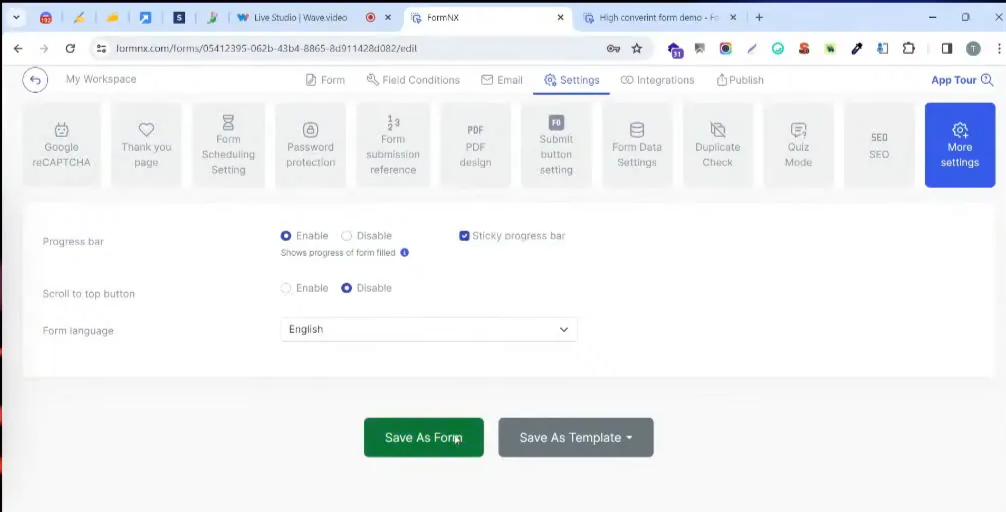Click the Save As Form button

click(x=423, y=438)
